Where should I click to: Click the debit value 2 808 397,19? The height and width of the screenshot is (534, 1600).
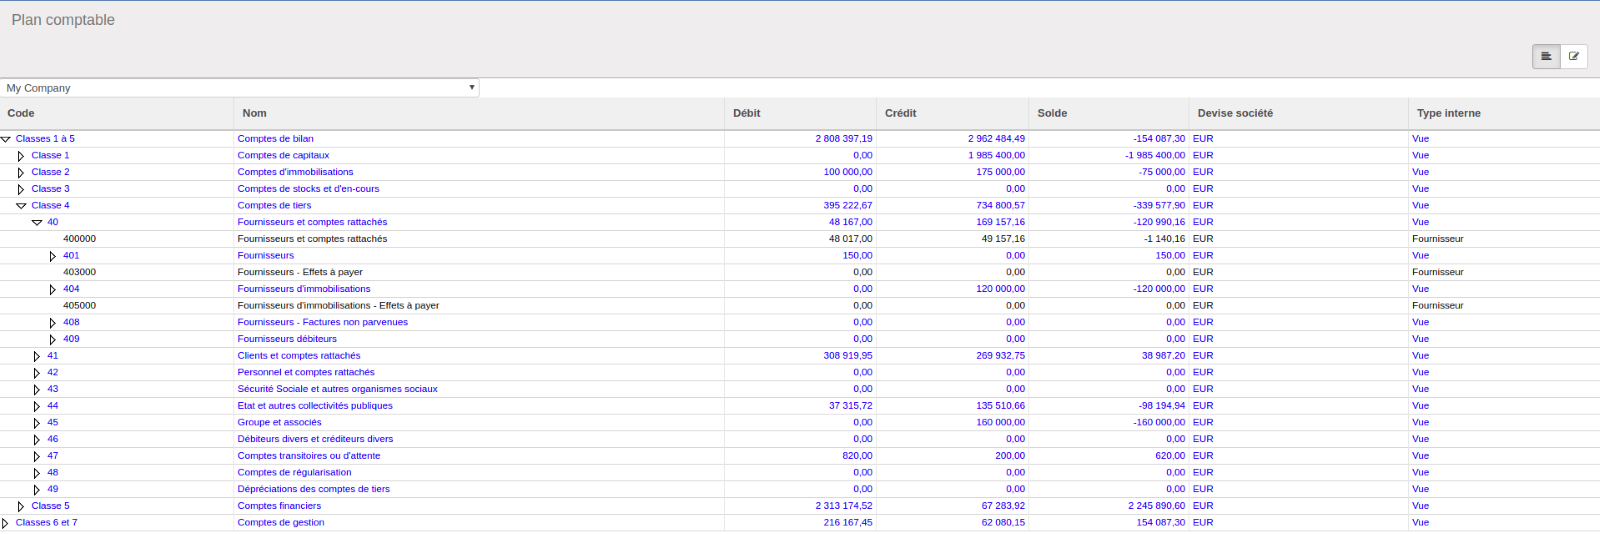coord(844,139)
